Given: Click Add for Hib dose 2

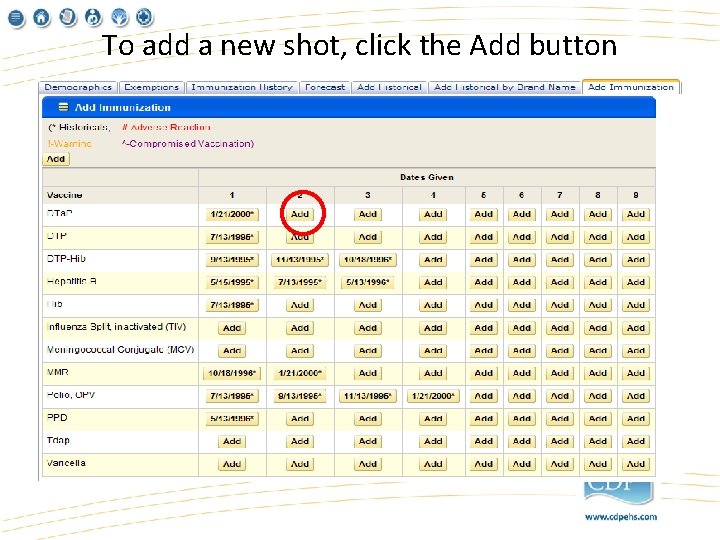Looking at the screenshot, I should 300,305.
